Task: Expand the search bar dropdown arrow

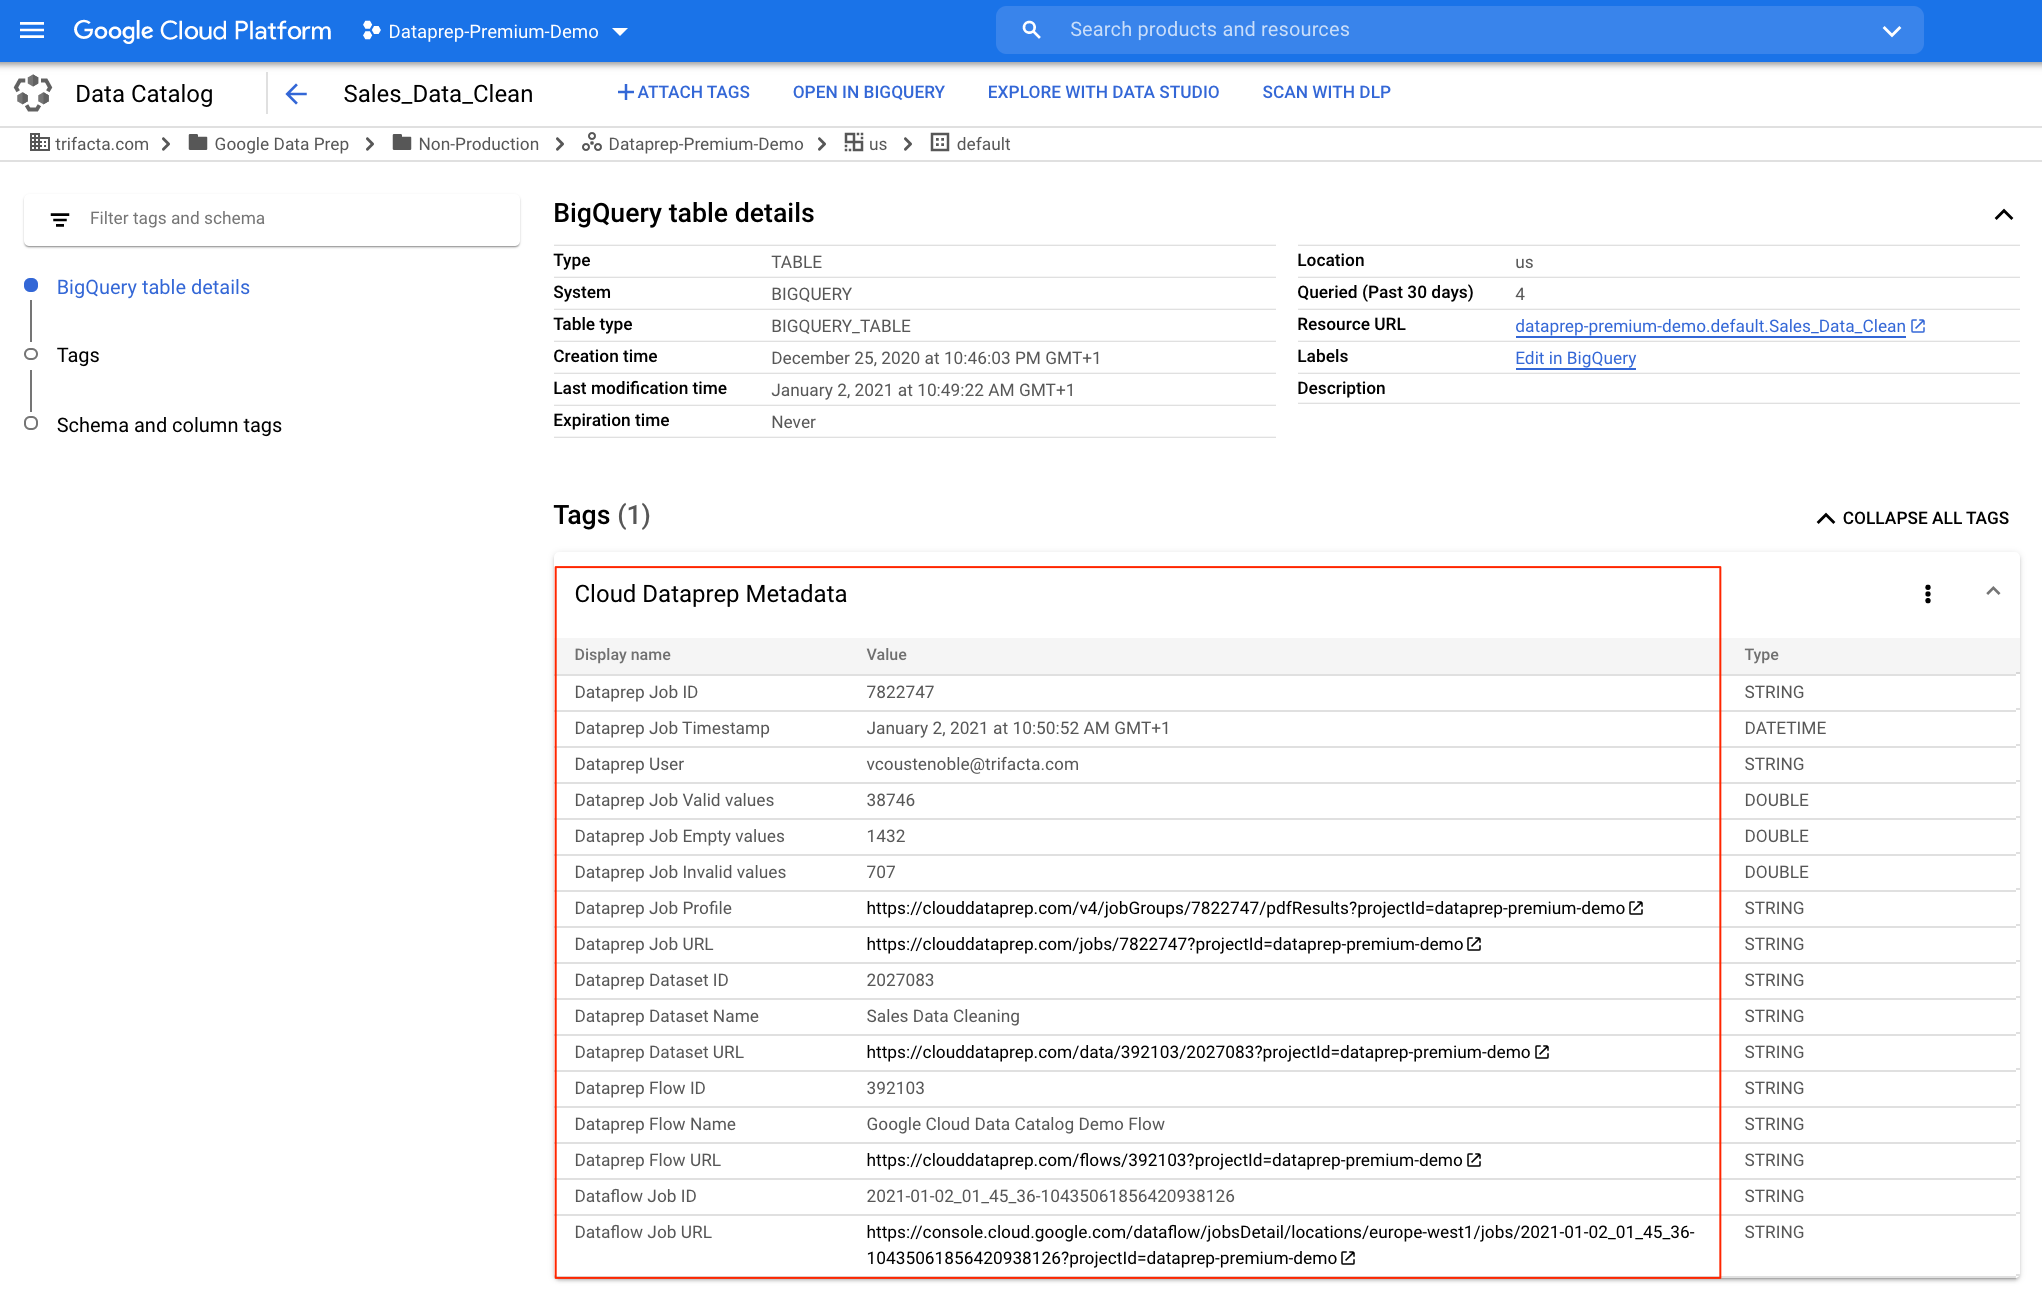Action: [x=1891, y=31]
